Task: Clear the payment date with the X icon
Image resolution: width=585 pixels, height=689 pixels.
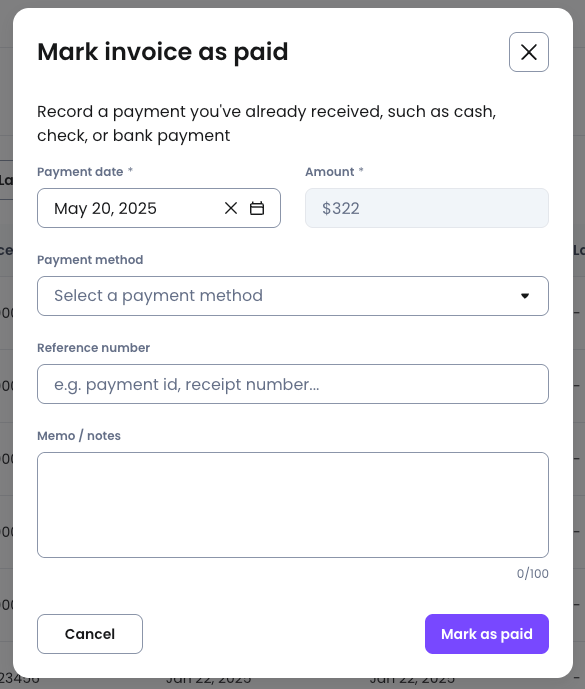Action: 231,208
